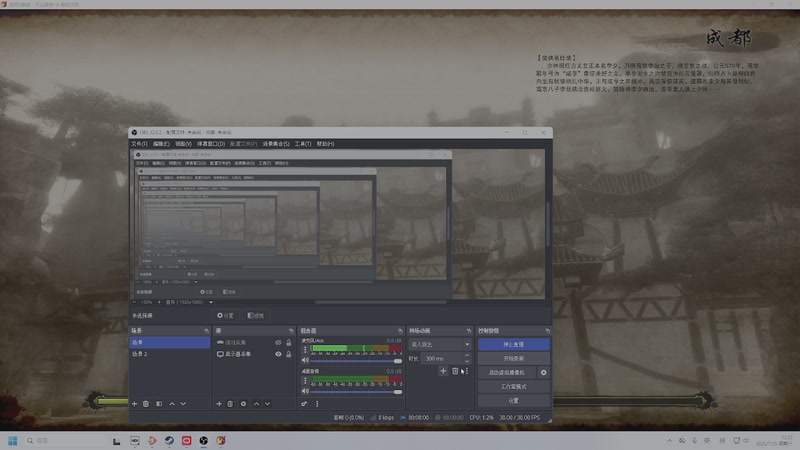The height and width of the screenshot is (450, 800).
Task: Click source toolbar Filters button
Action: (x=255, y=316)
